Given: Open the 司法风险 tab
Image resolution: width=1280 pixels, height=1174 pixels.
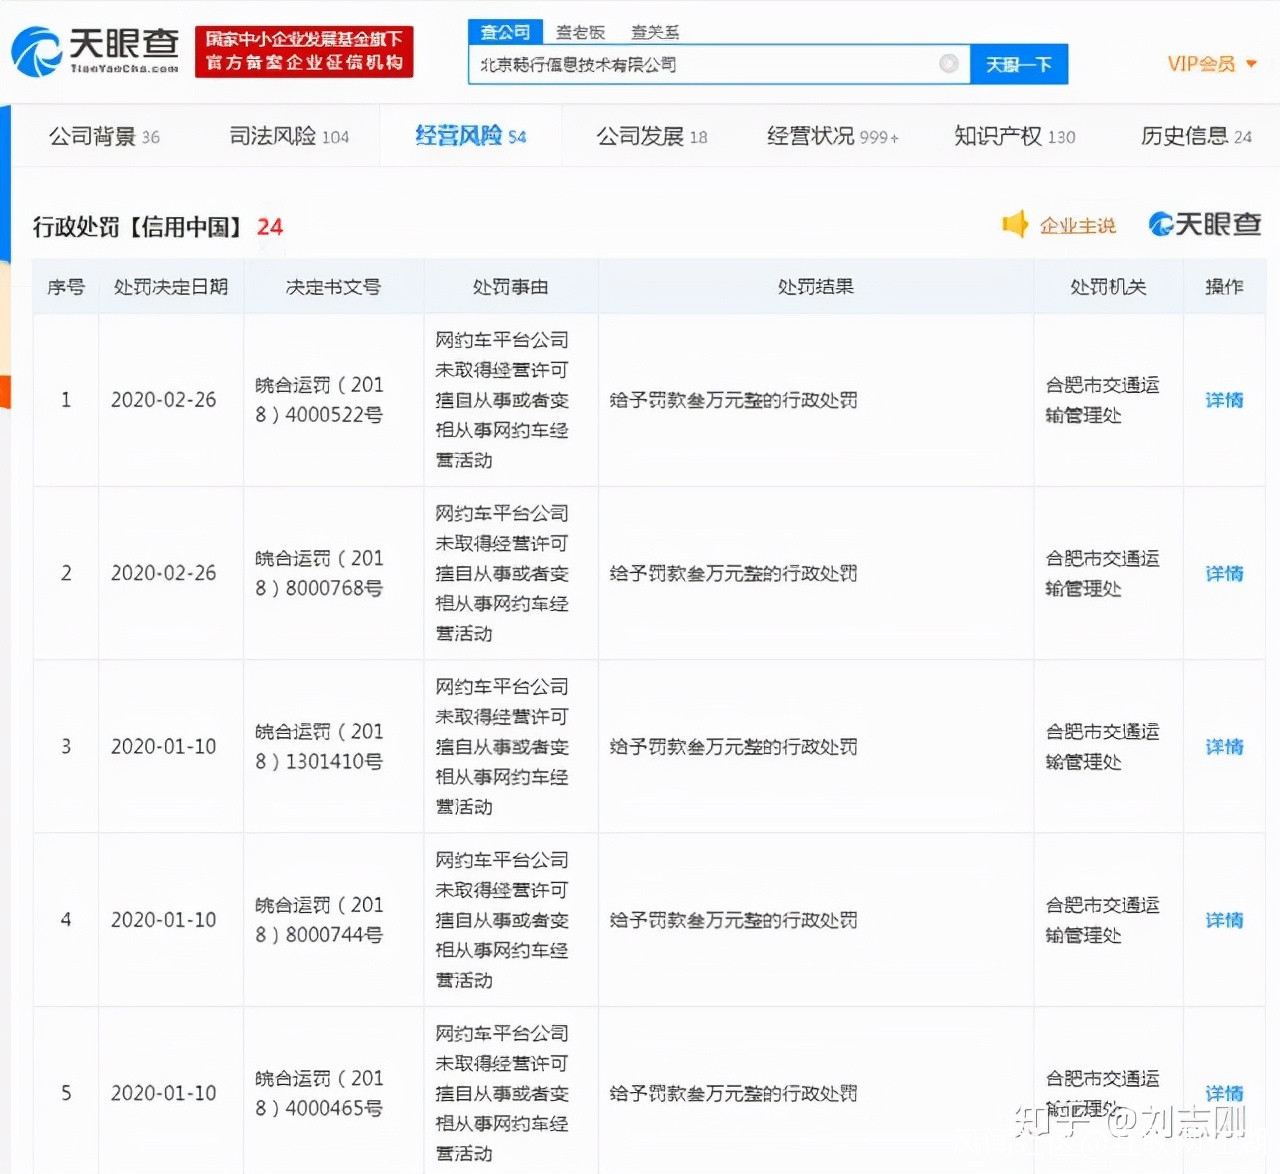Looking at the screenshot, I should pyautogui.click(x=289, y=136).
